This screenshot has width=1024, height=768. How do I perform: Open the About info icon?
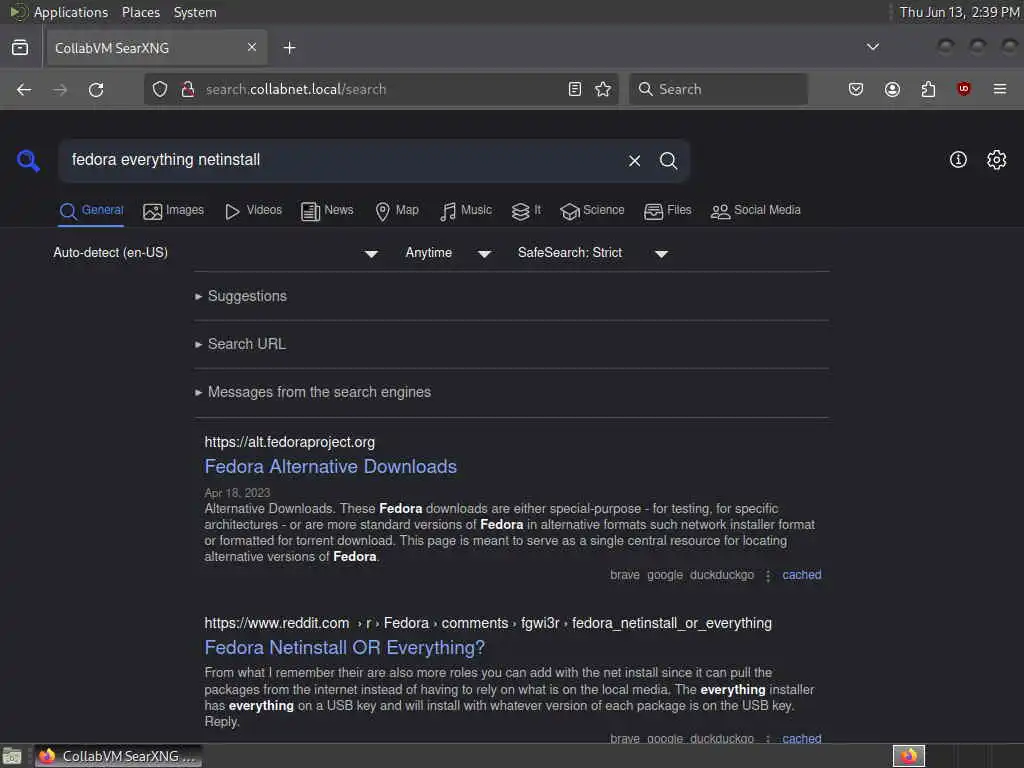pyautogui.click(x=958, y=160)
